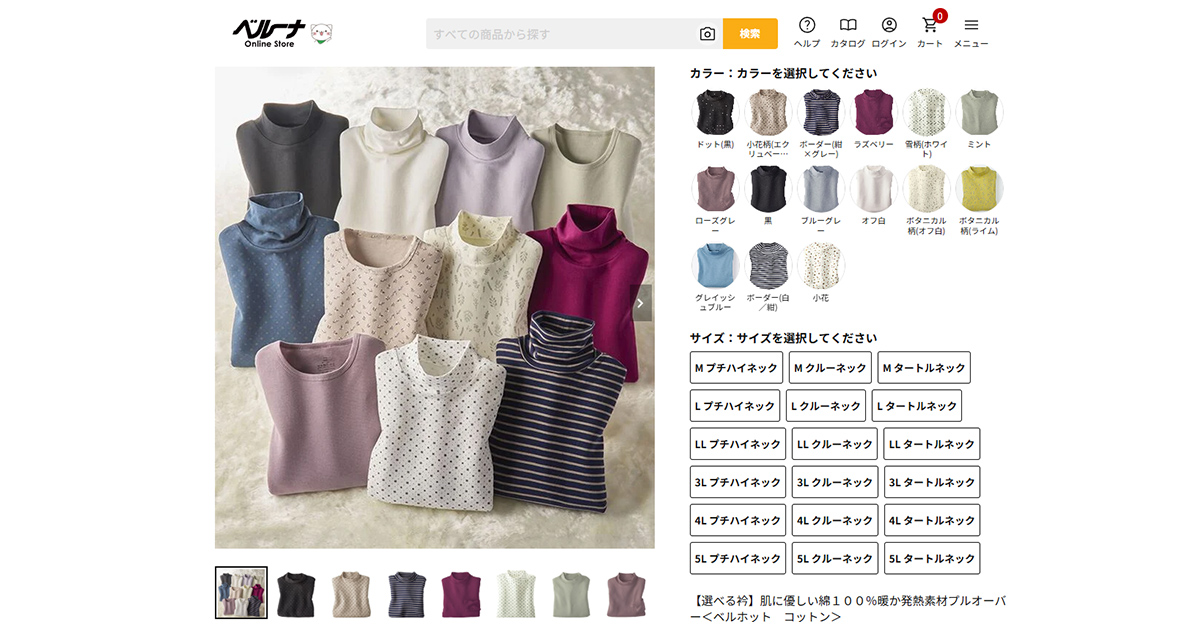Select the 3L タートルネック size
This screenshot has height=630, width=1200.
(x=932, y=482)
